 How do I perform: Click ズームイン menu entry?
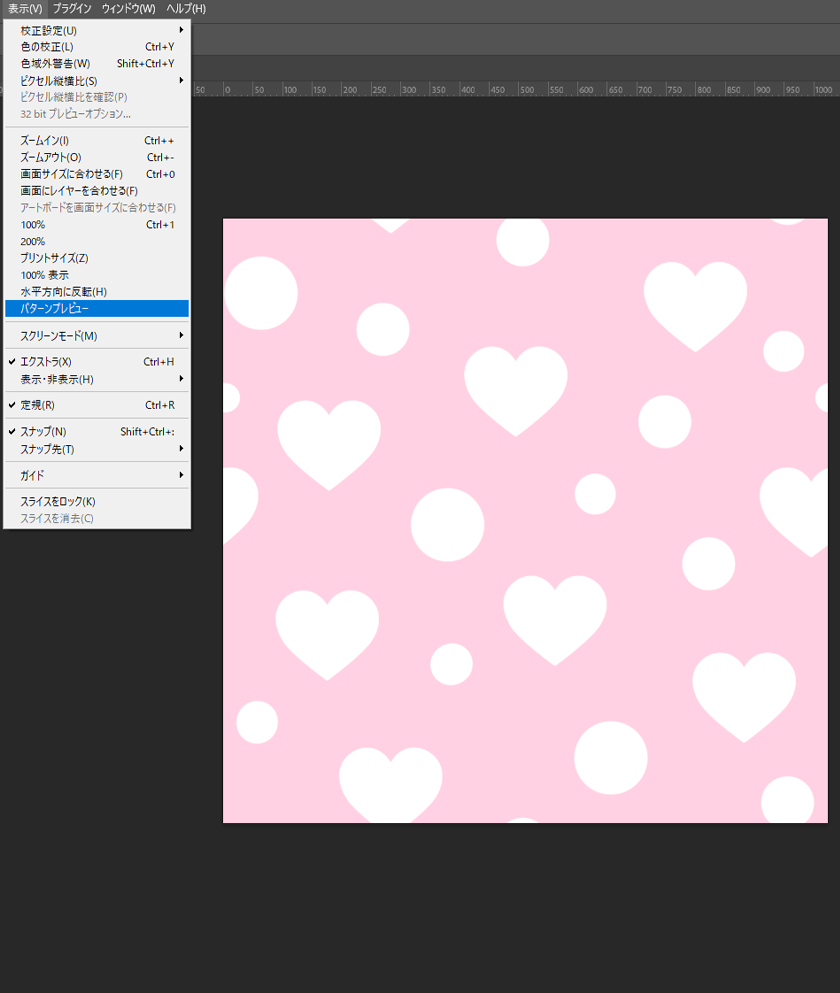click(x=45, y=141)
